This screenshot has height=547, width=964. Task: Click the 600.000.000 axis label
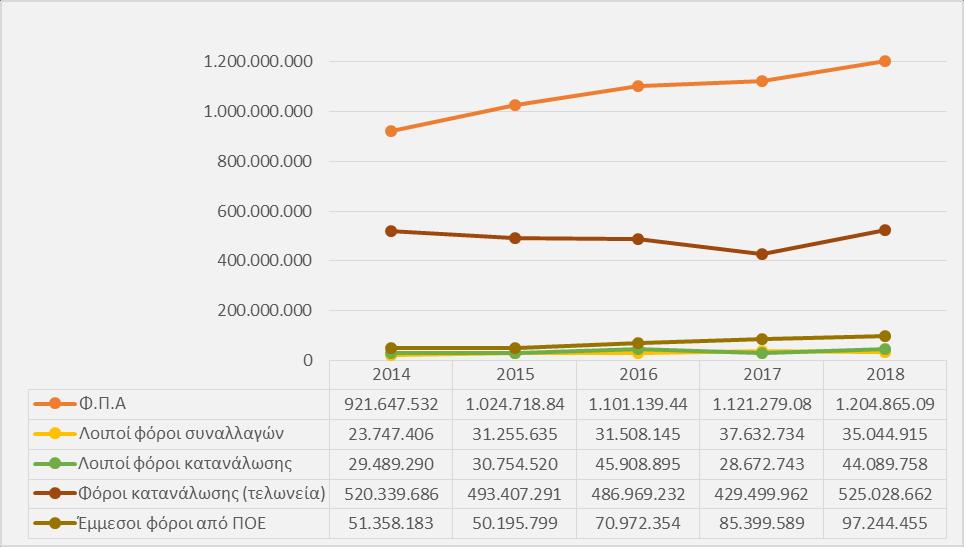point(264,211)
